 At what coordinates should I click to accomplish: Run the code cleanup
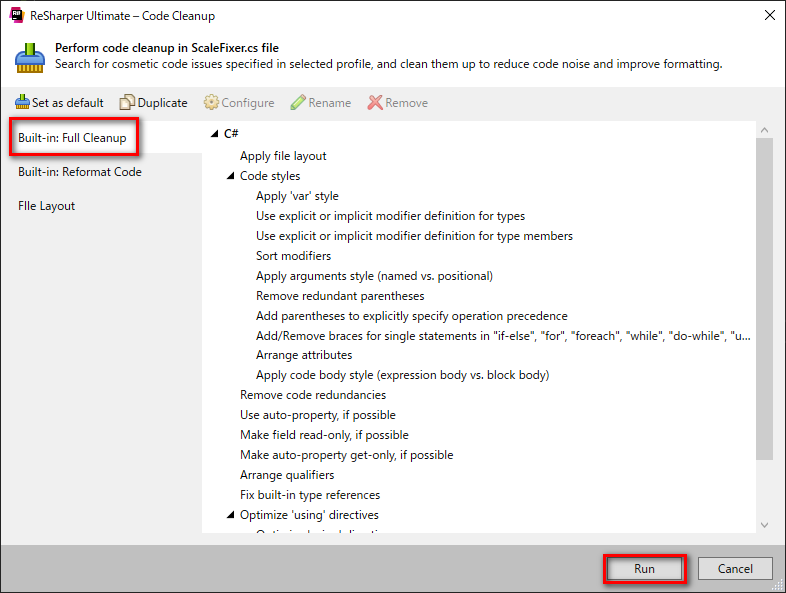click(x=644, y=569)
